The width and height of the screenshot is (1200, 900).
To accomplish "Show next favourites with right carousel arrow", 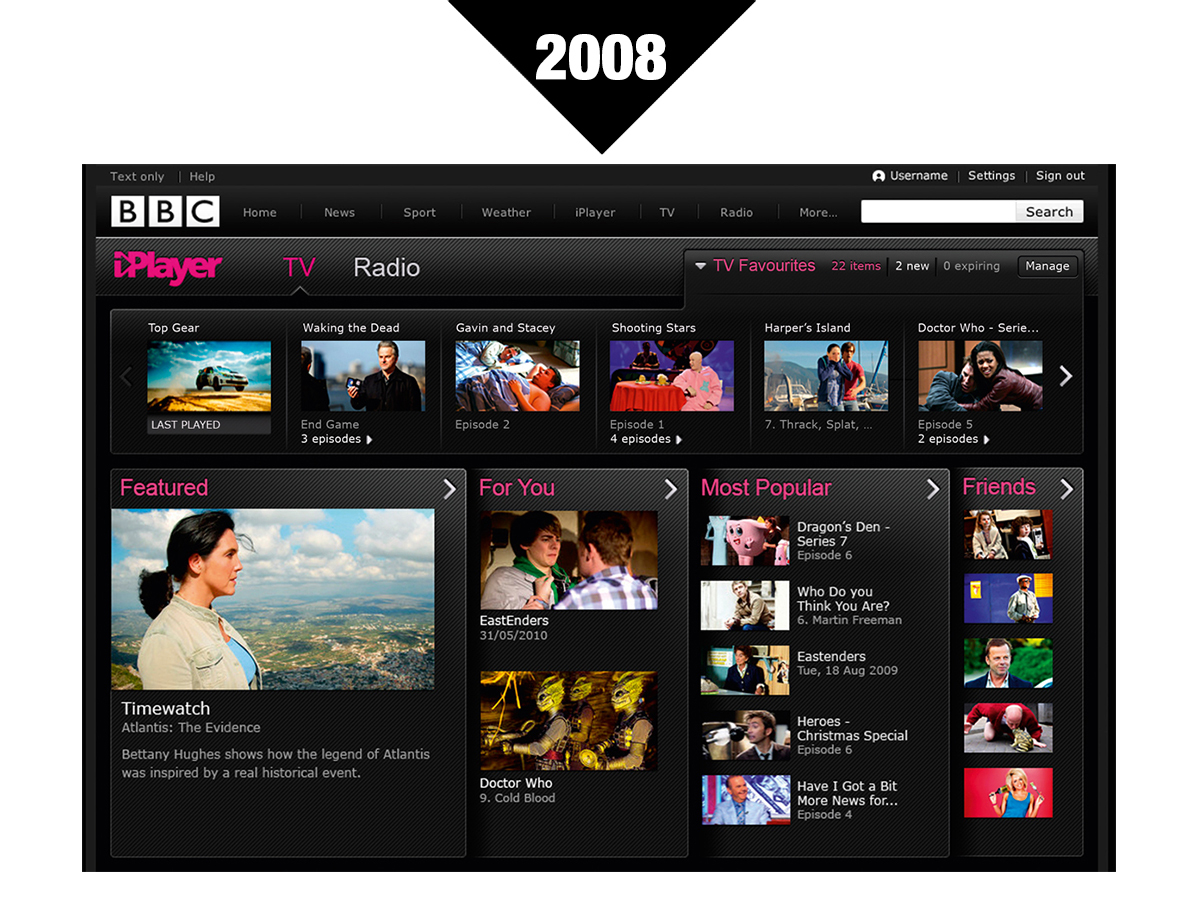I will click(1065, 376).
